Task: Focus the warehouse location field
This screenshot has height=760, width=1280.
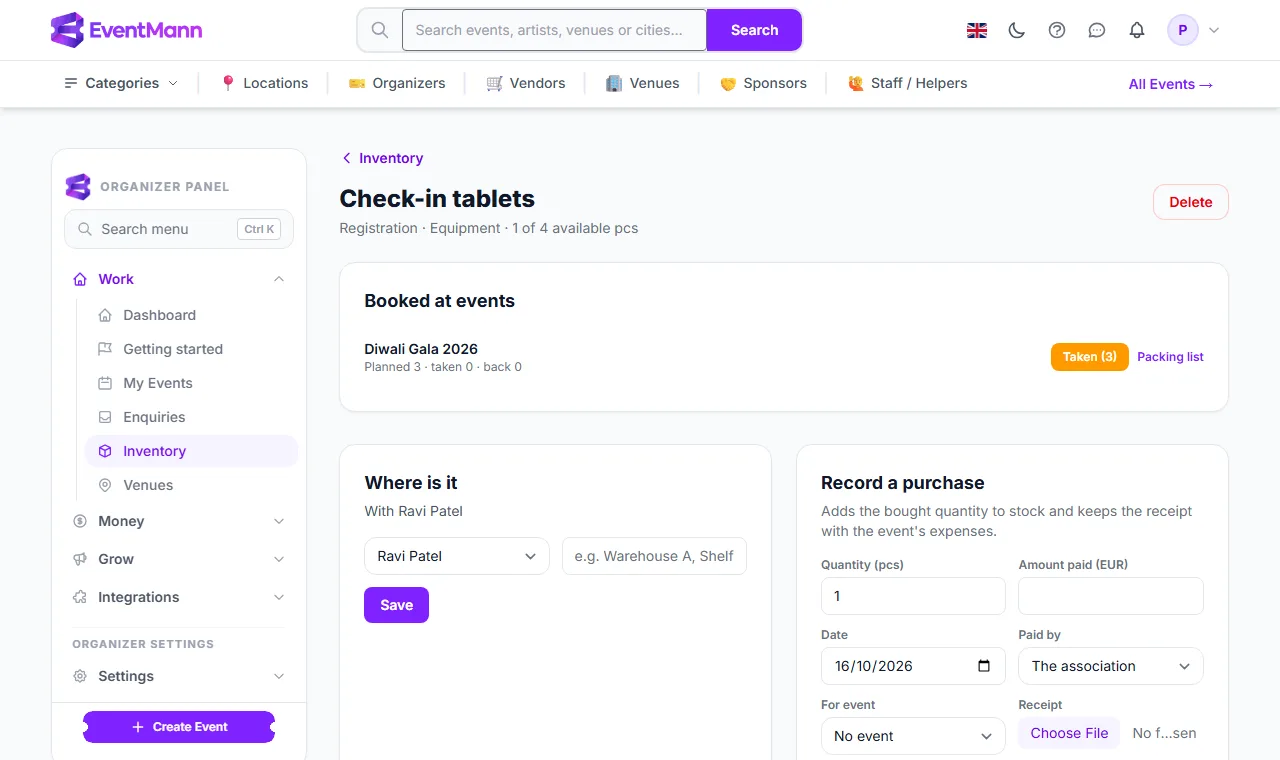Action: 654,556
